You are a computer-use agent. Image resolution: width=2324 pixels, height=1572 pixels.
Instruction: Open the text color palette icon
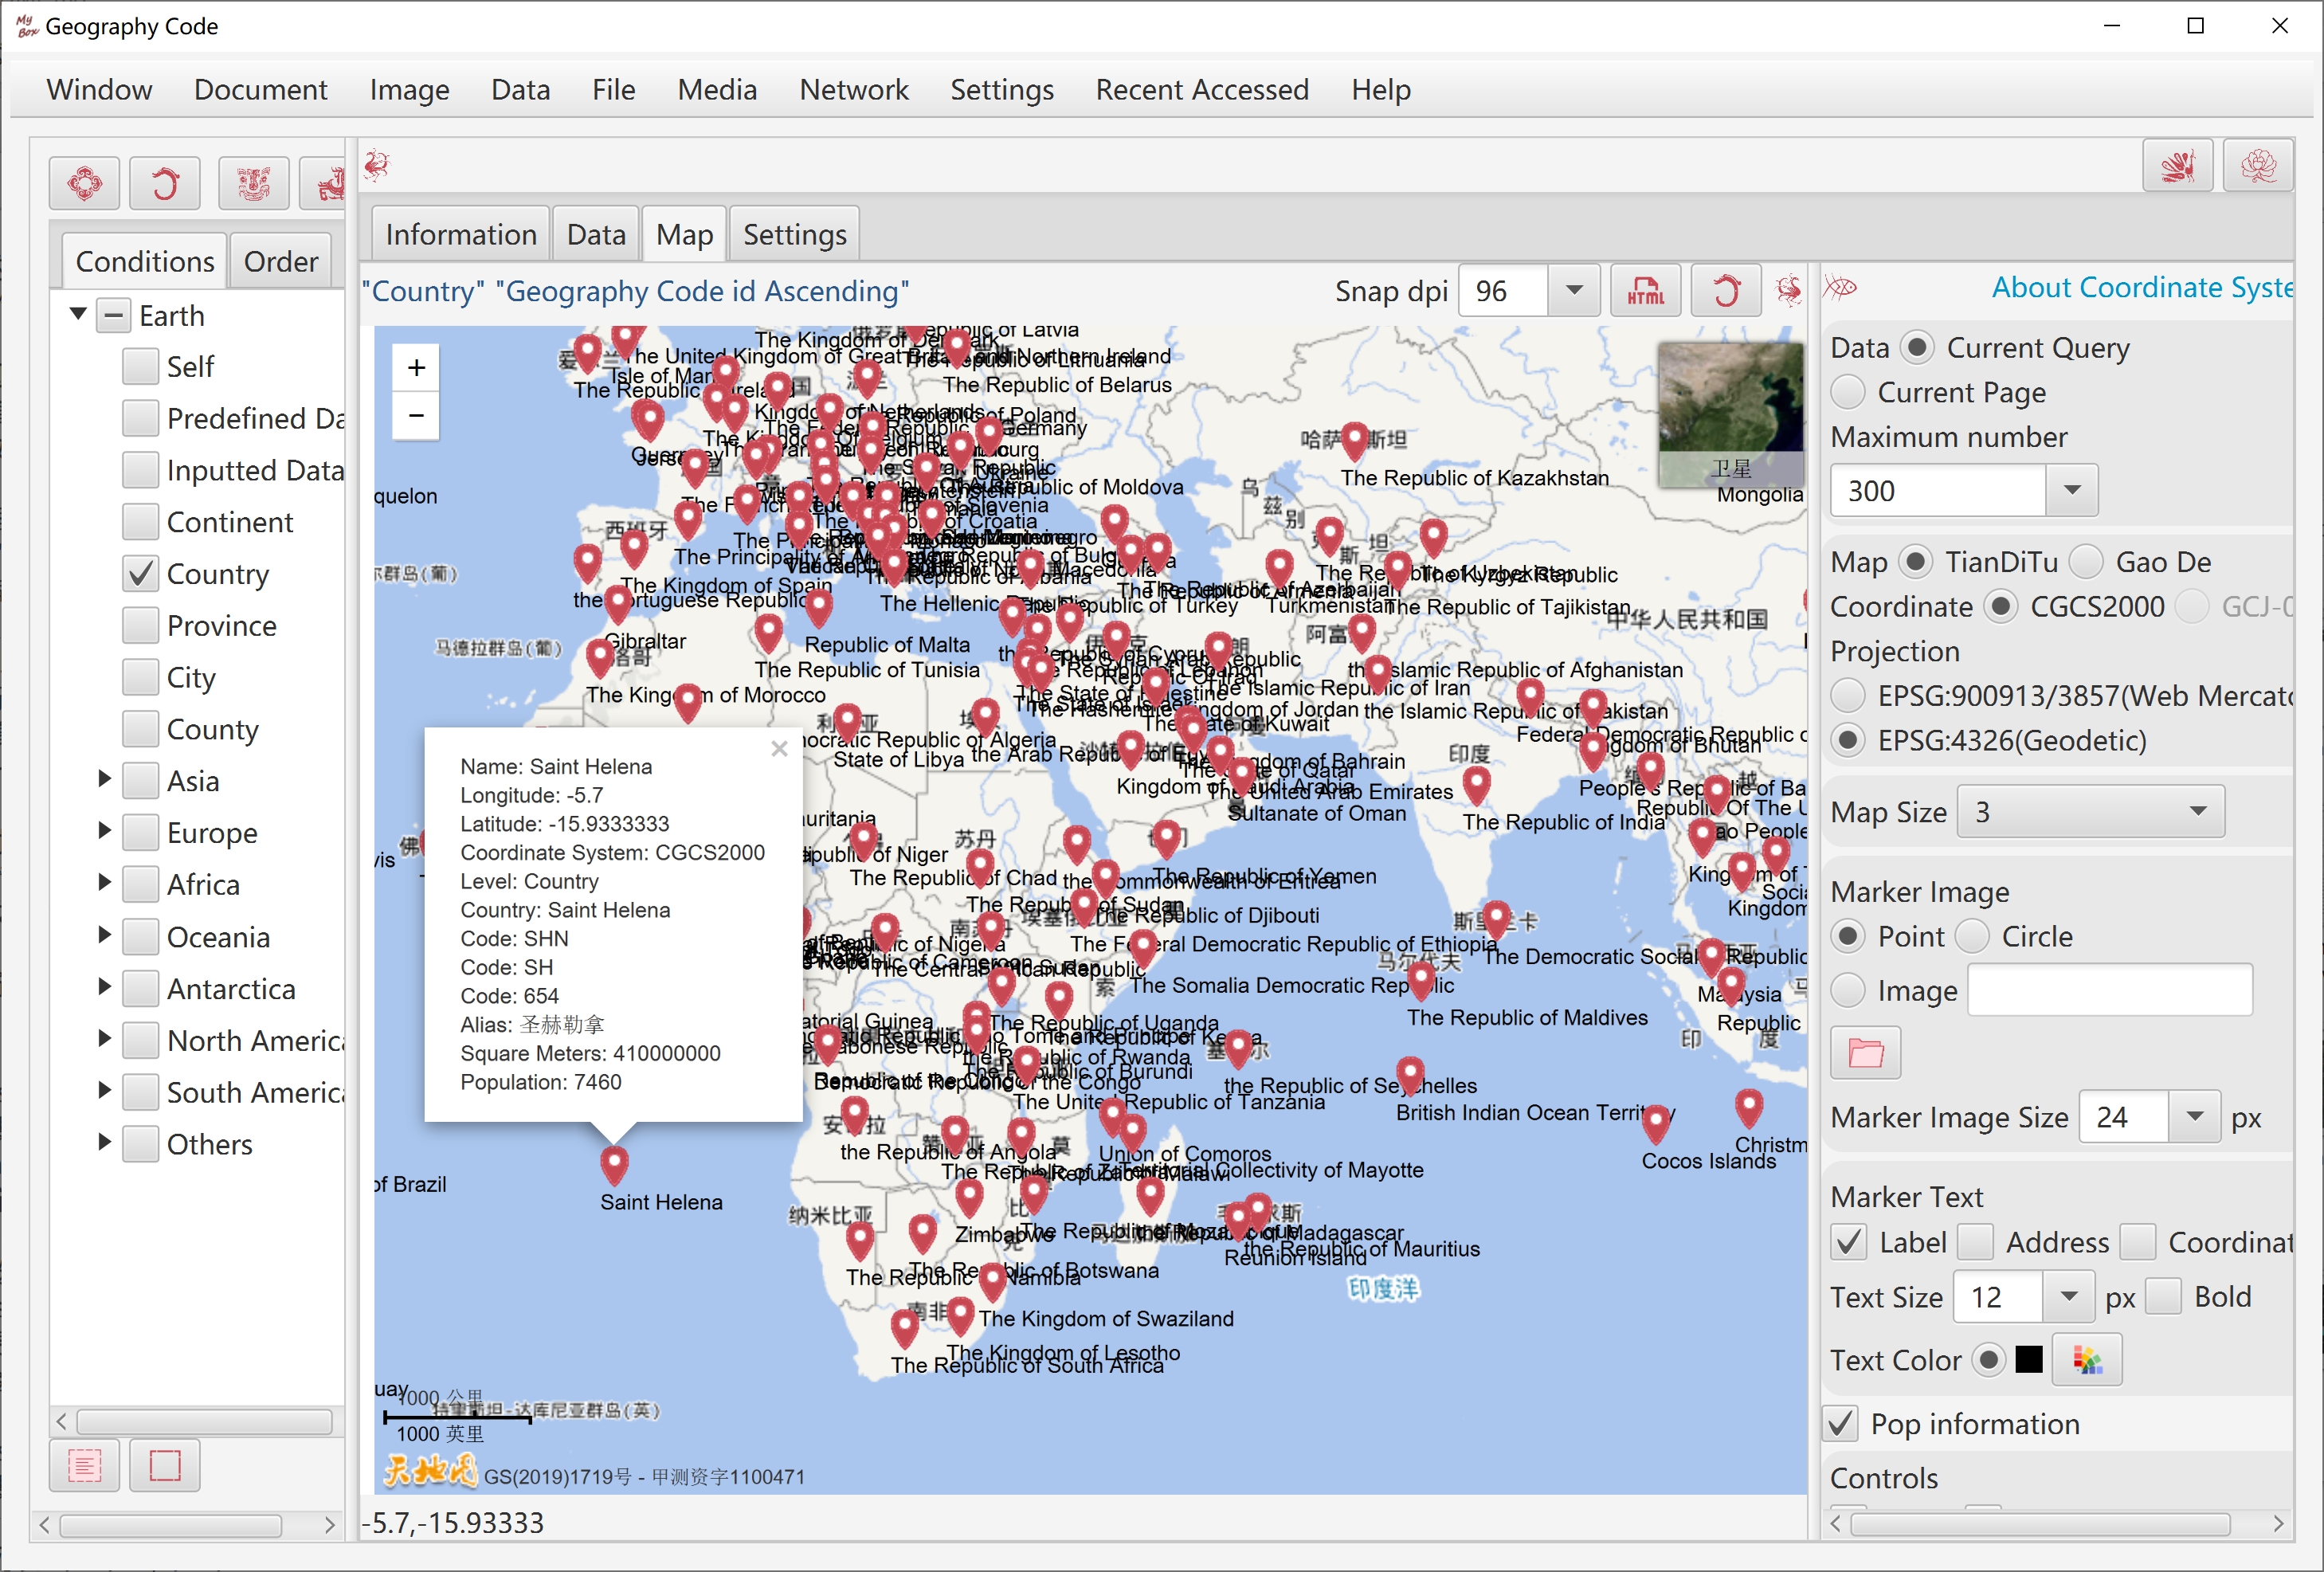coord(2087,1360)
